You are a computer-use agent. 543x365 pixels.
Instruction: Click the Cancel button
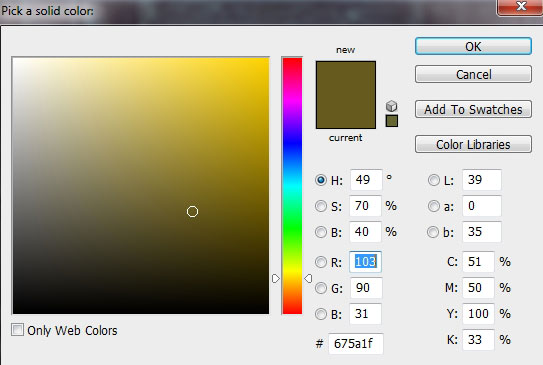click(x=473, y=74)
